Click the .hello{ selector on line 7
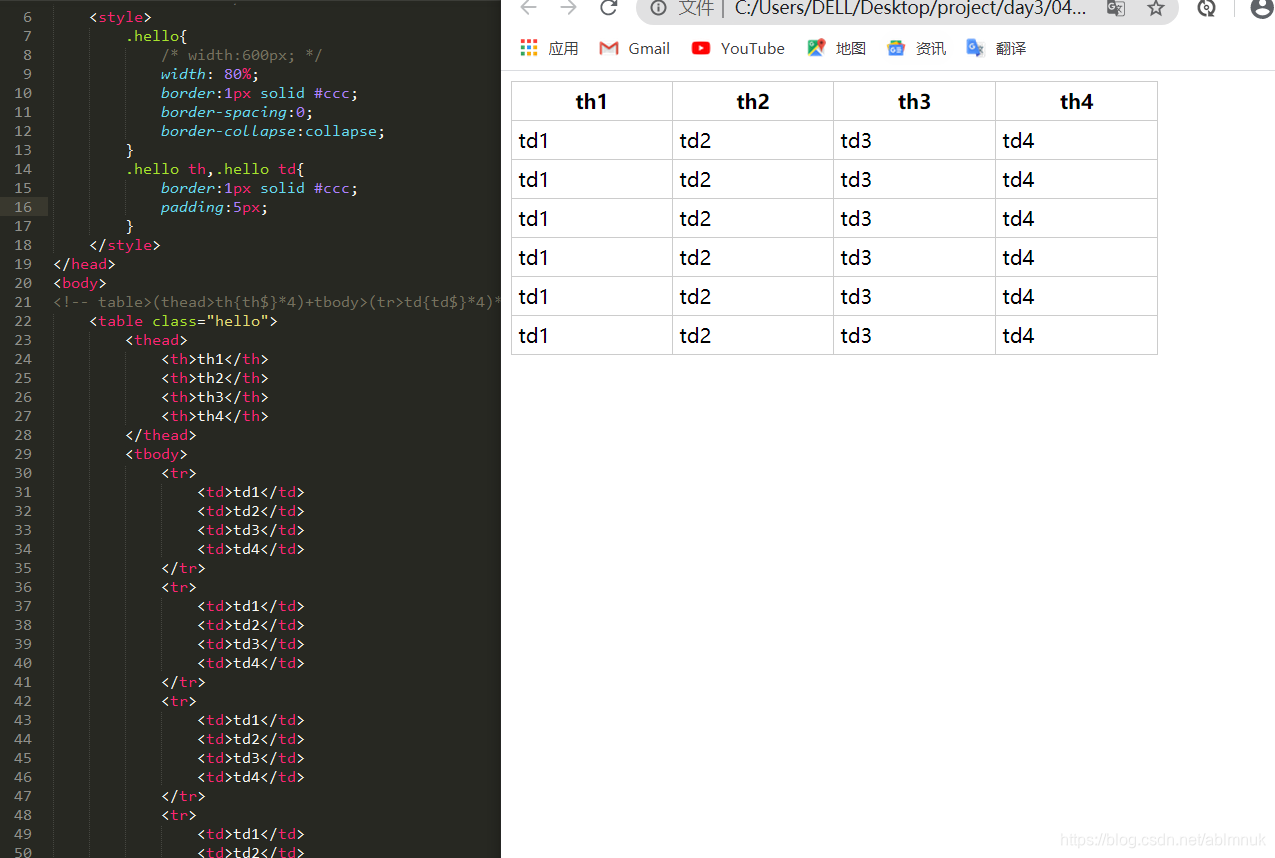Screen dimensions: 1275x858 tap(156, 36)
